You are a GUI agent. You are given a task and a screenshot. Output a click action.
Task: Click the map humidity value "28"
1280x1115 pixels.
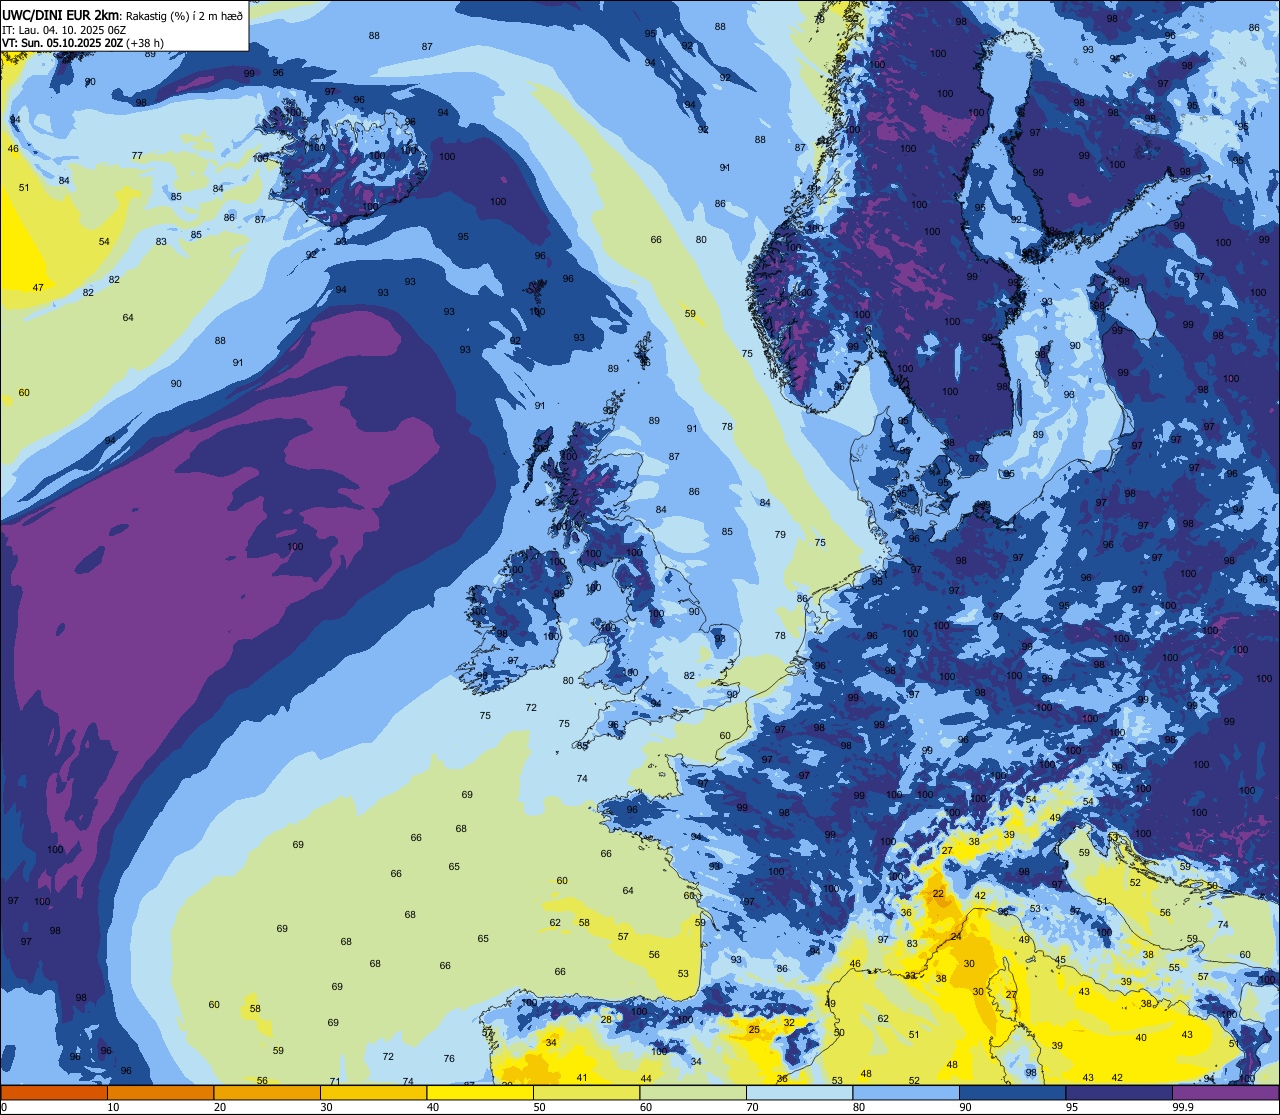pos(606,1019)
